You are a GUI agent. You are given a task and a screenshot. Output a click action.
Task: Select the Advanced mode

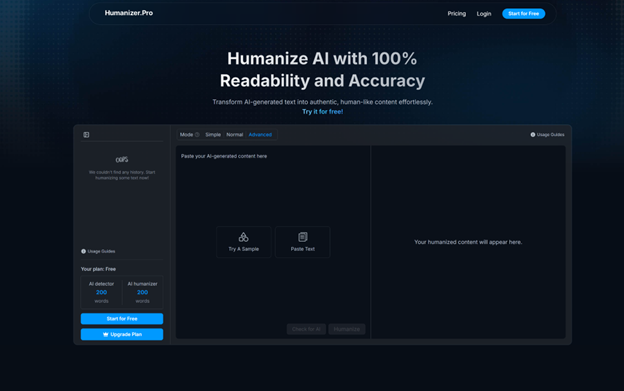pos(260,135)
